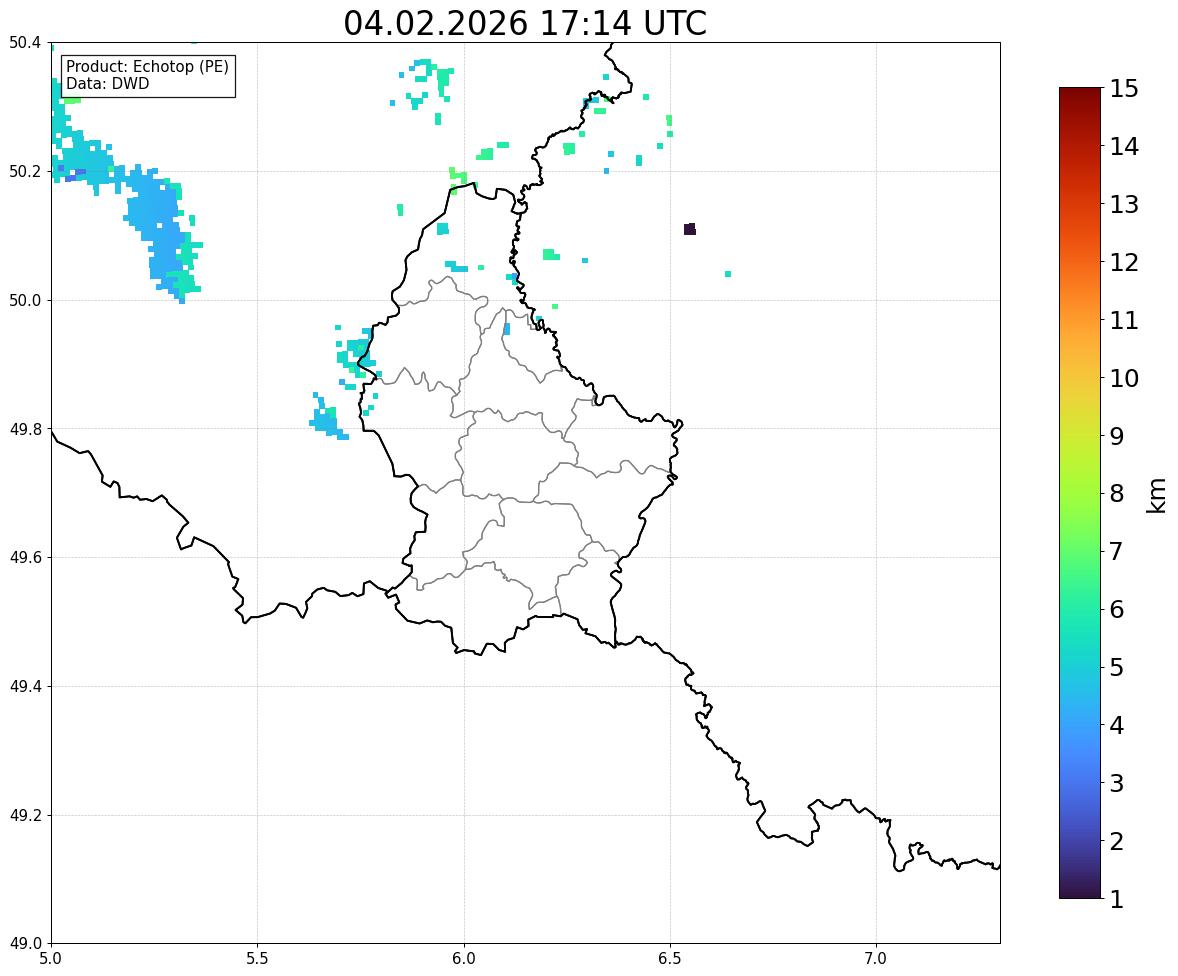Click the plot title '04.02.2026 17:14 UTC'

click(525, 23)
